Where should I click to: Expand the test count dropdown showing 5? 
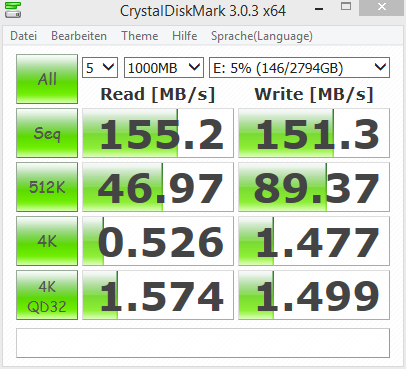100,68
